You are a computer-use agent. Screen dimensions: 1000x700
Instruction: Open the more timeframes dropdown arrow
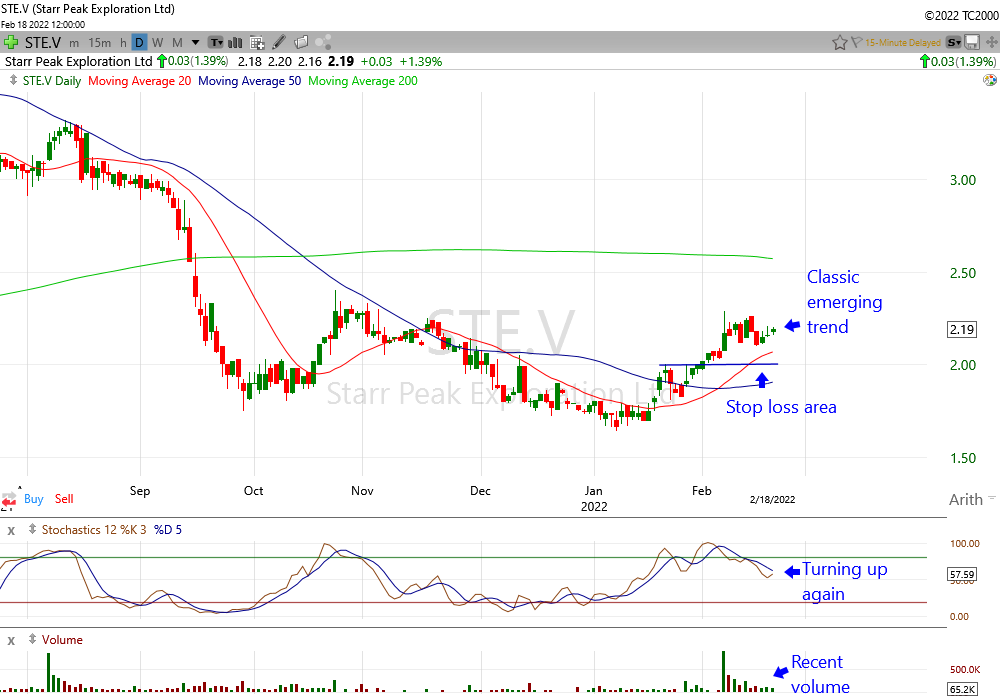pos(195,43)
